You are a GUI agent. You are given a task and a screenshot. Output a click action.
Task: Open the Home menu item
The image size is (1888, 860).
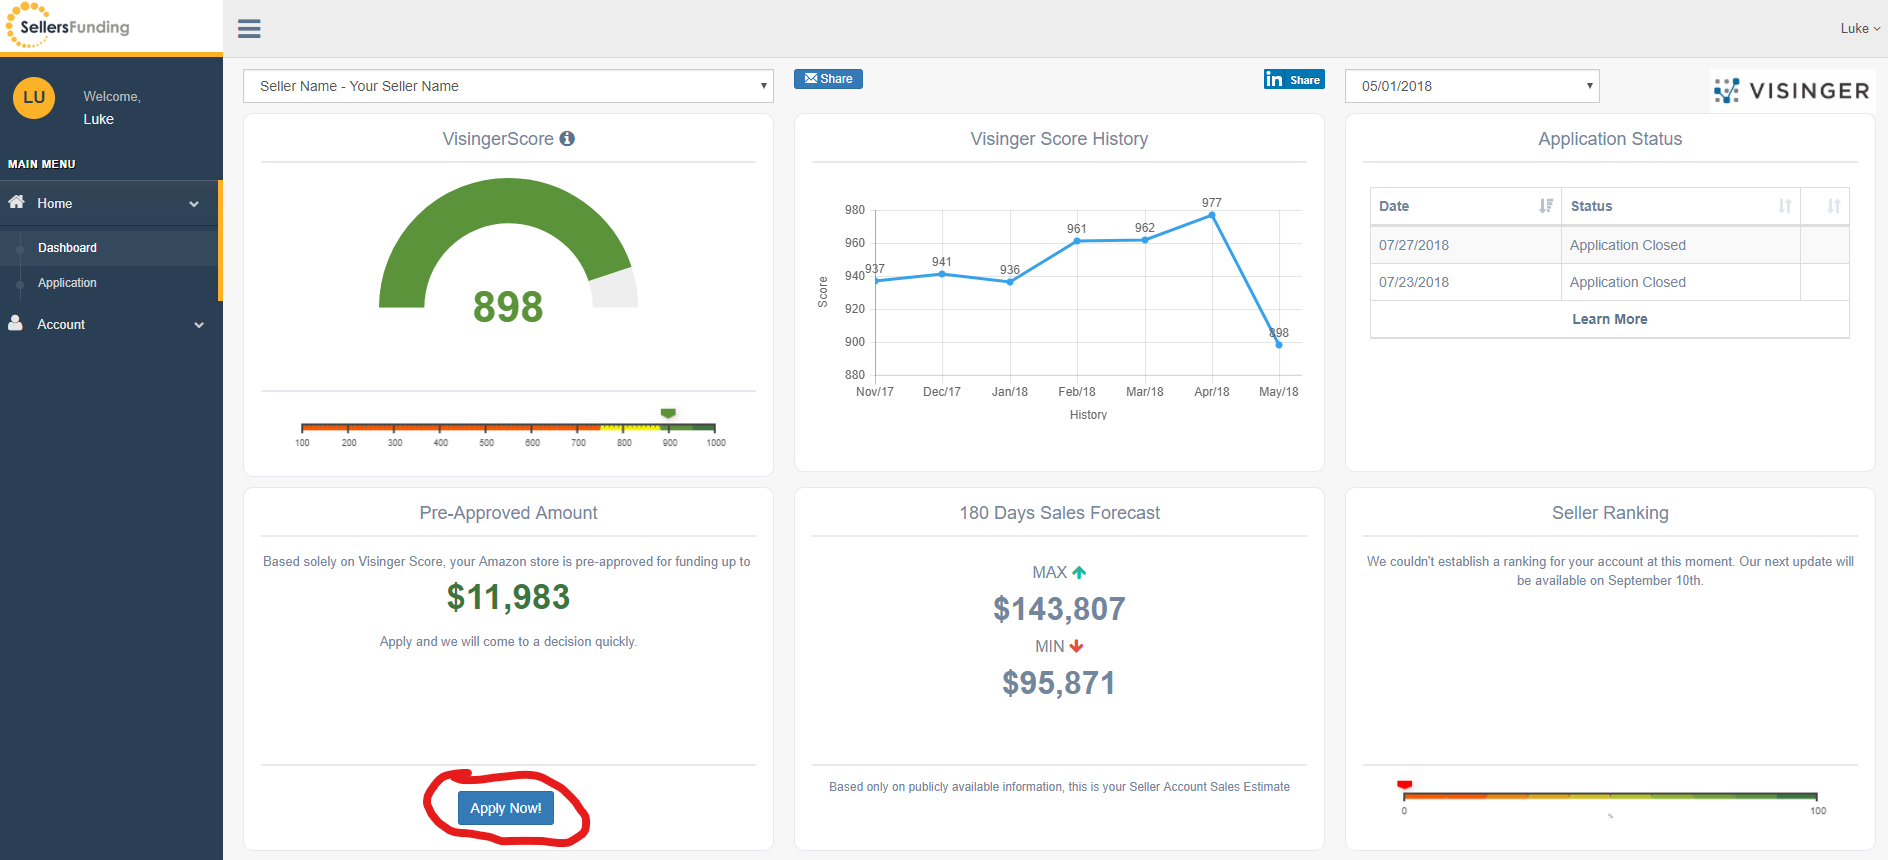pyautogui.click(x=109, y=203)
